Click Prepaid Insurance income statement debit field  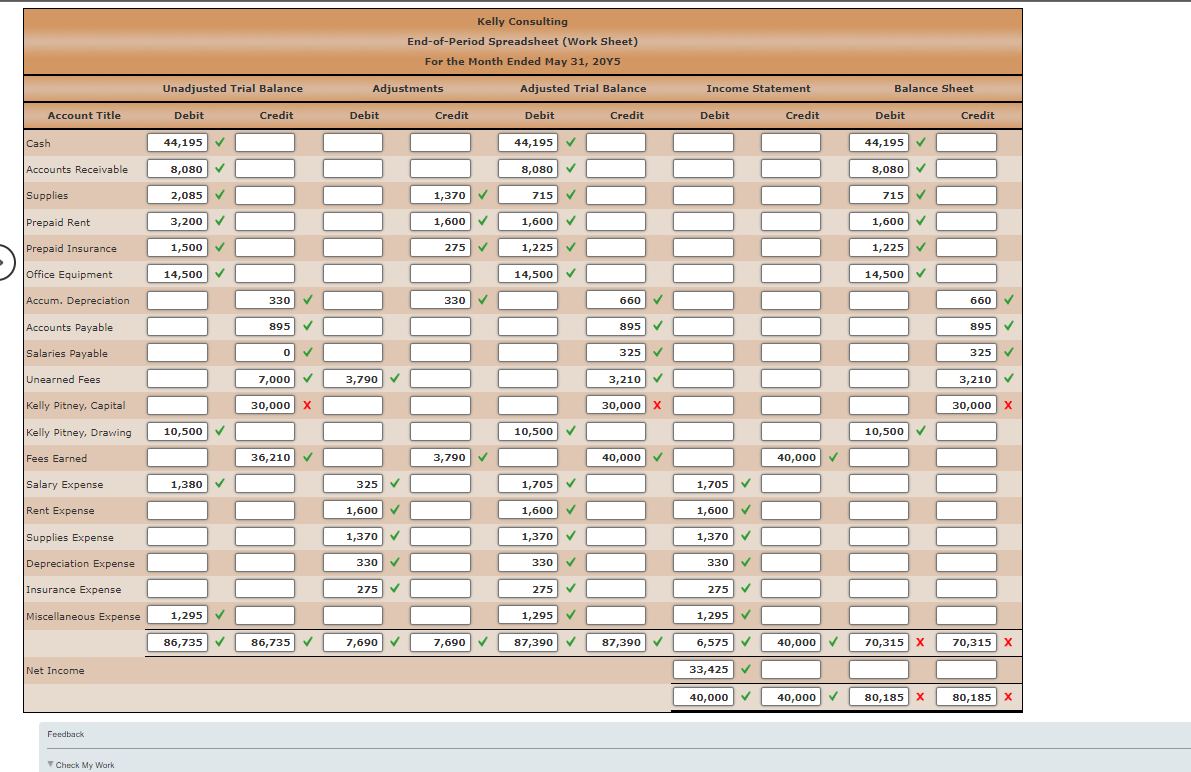point(703,247)
